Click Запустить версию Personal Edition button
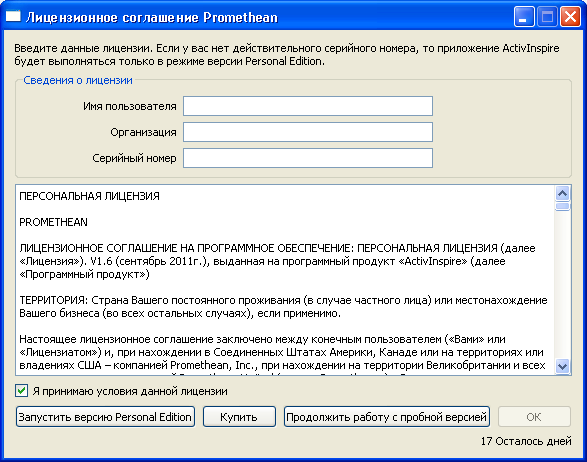 coord(105,417)
